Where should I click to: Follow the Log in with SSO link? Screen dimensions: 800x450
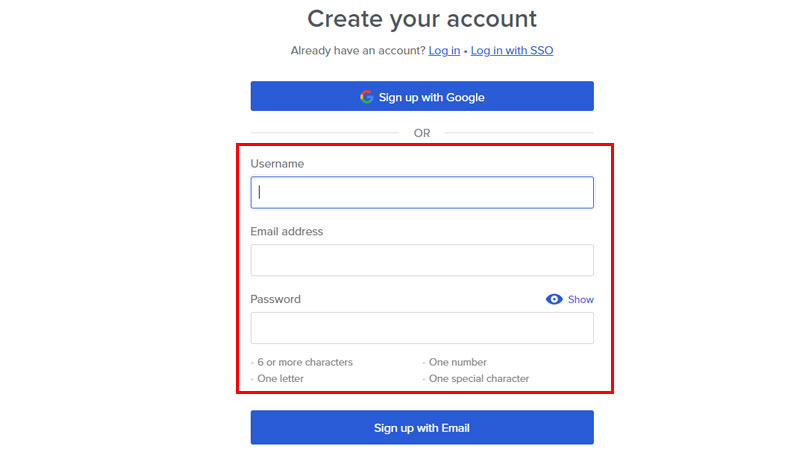coord(512,50)
